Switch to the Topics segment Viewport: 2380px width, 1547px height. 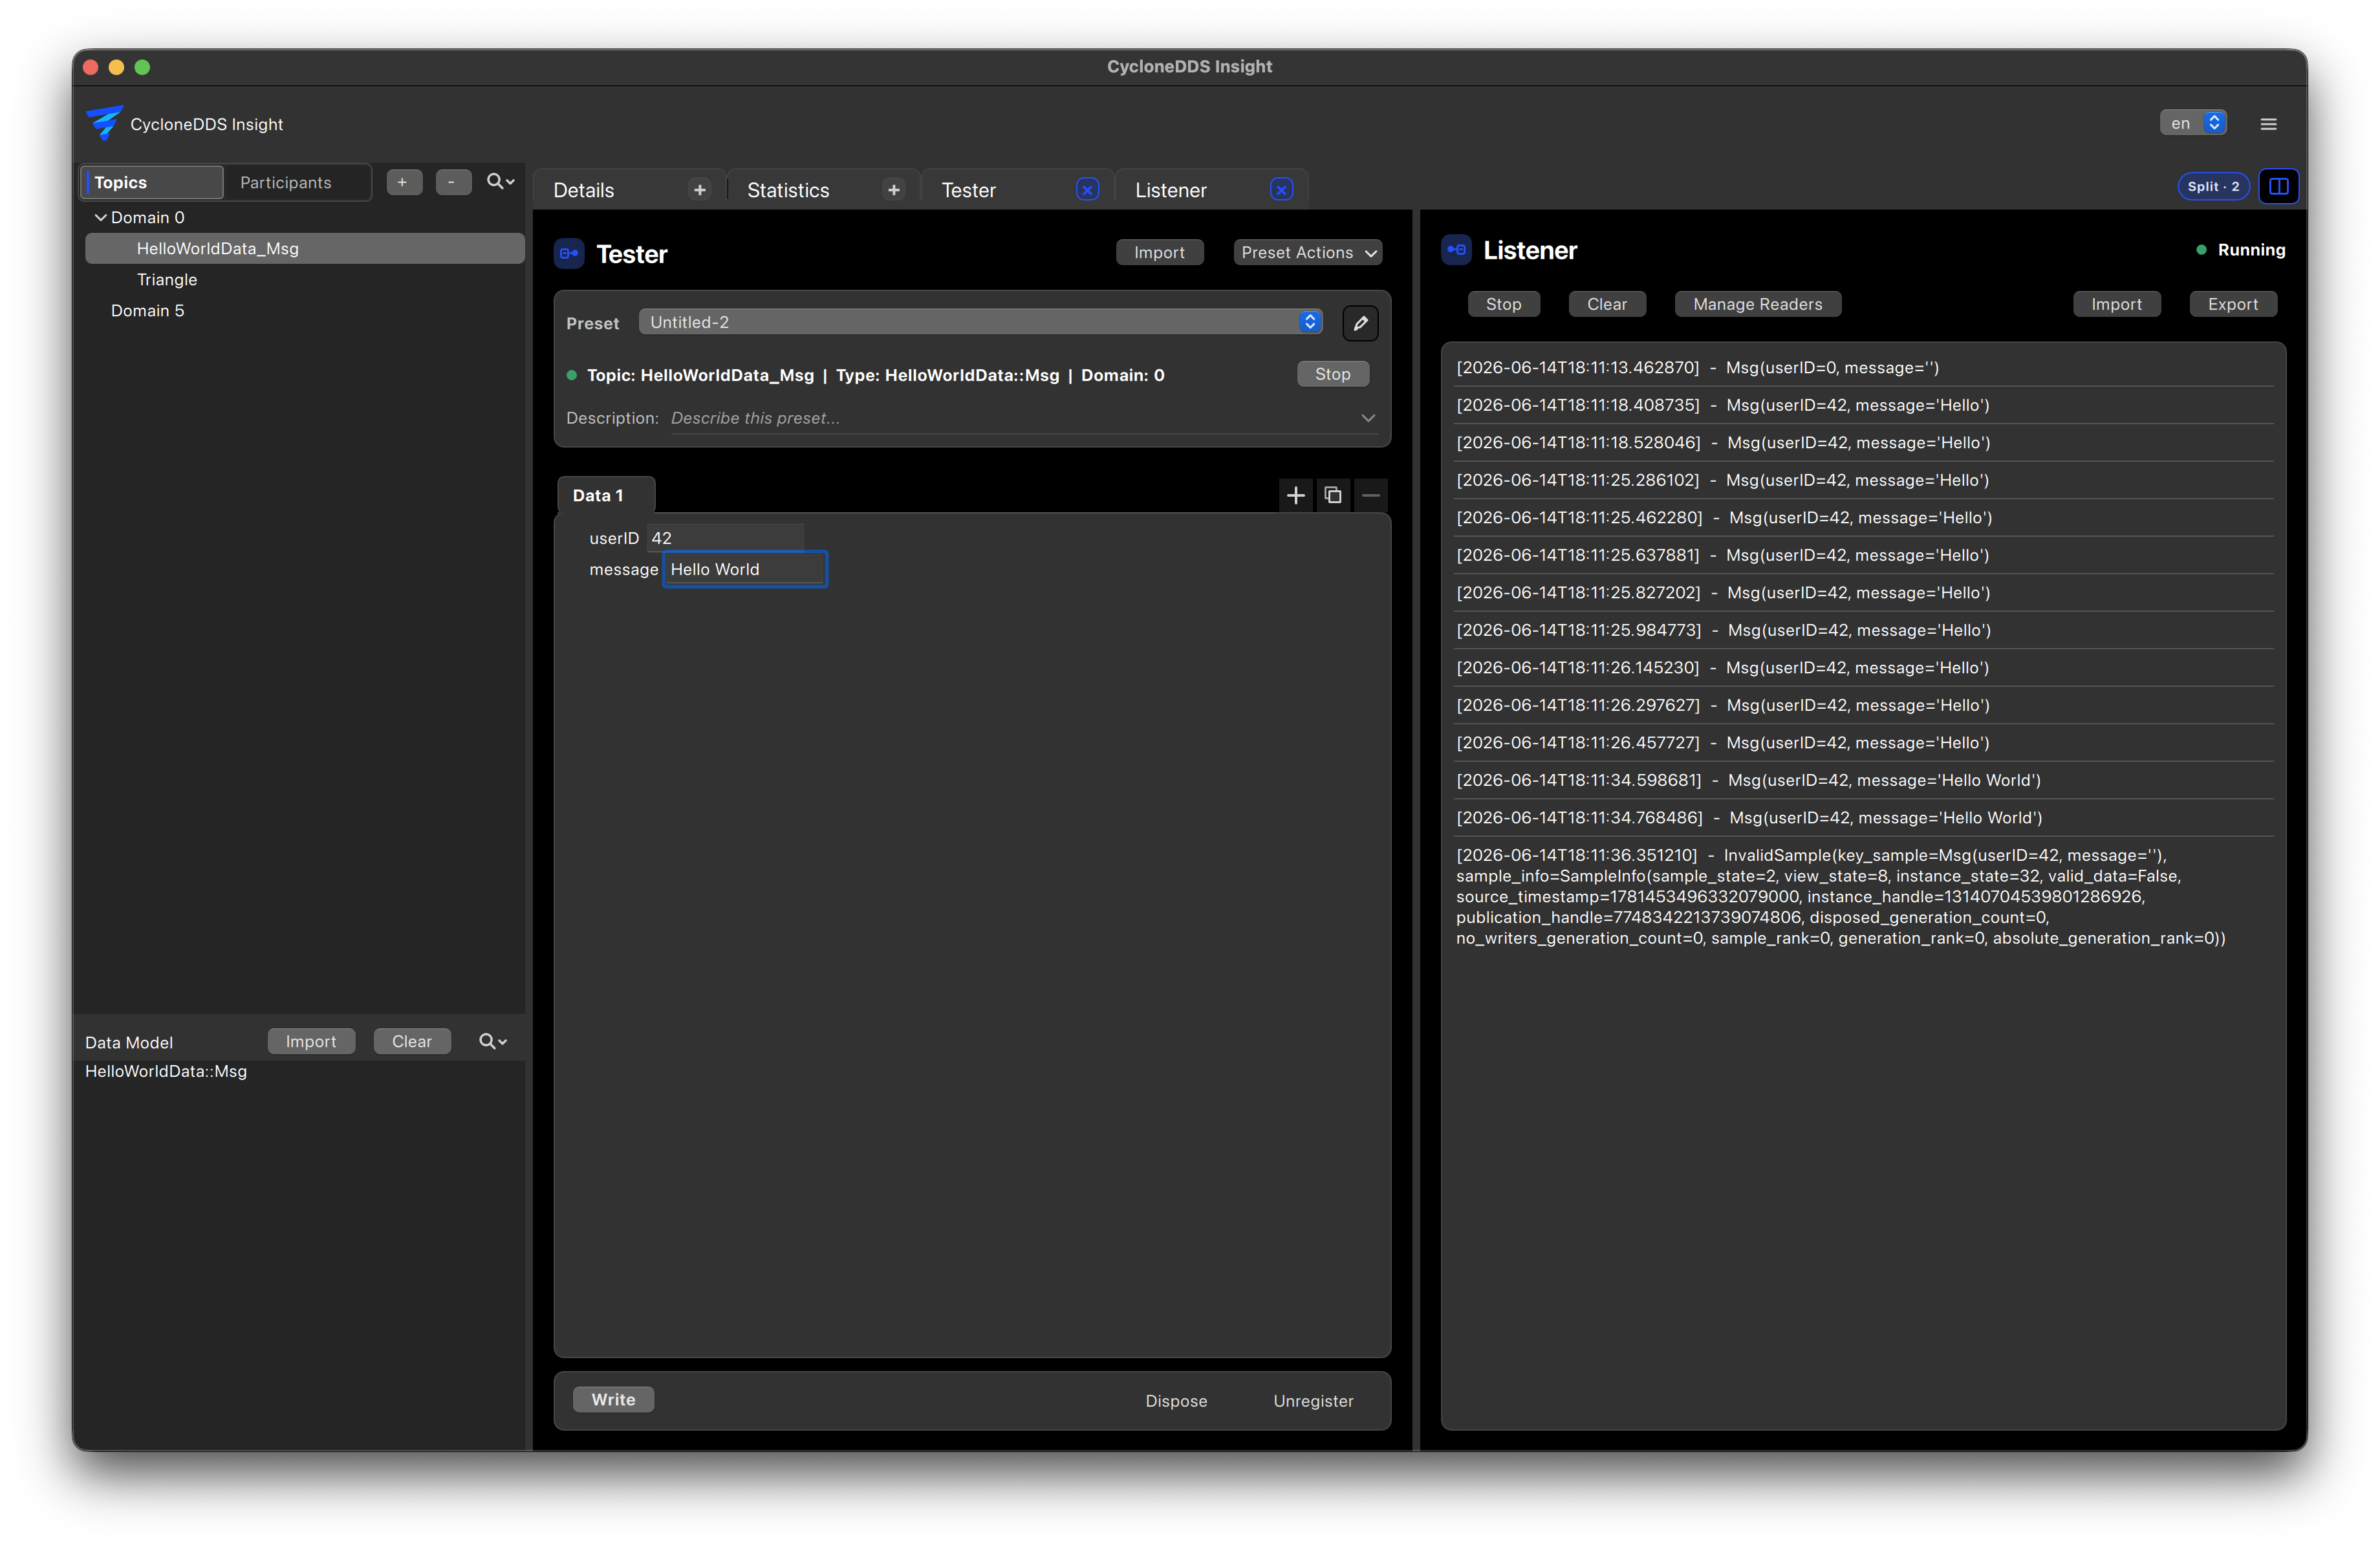152,182
